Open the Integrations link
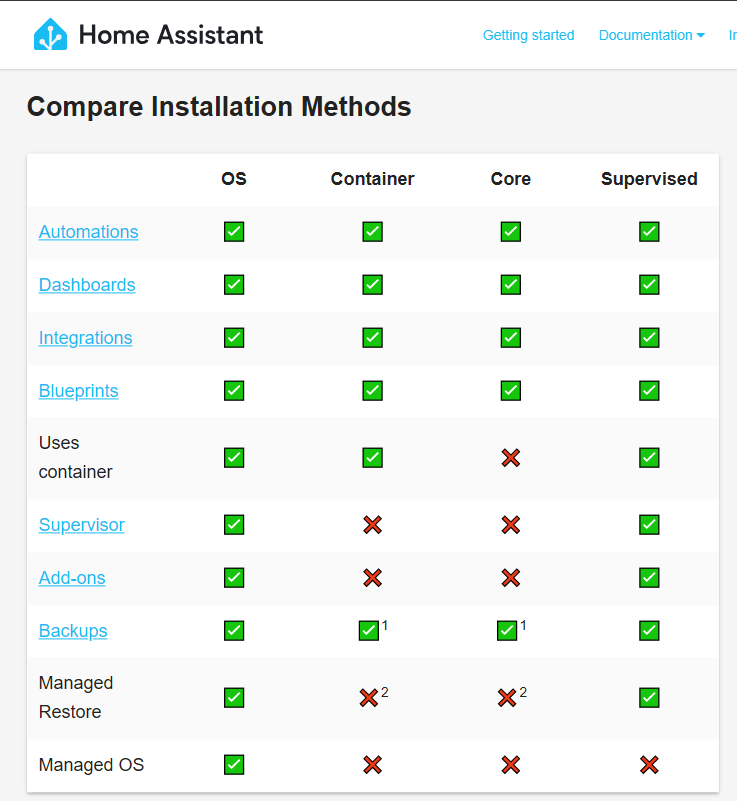737x801 pixels. pyautogui.click(x=85, y=338)
